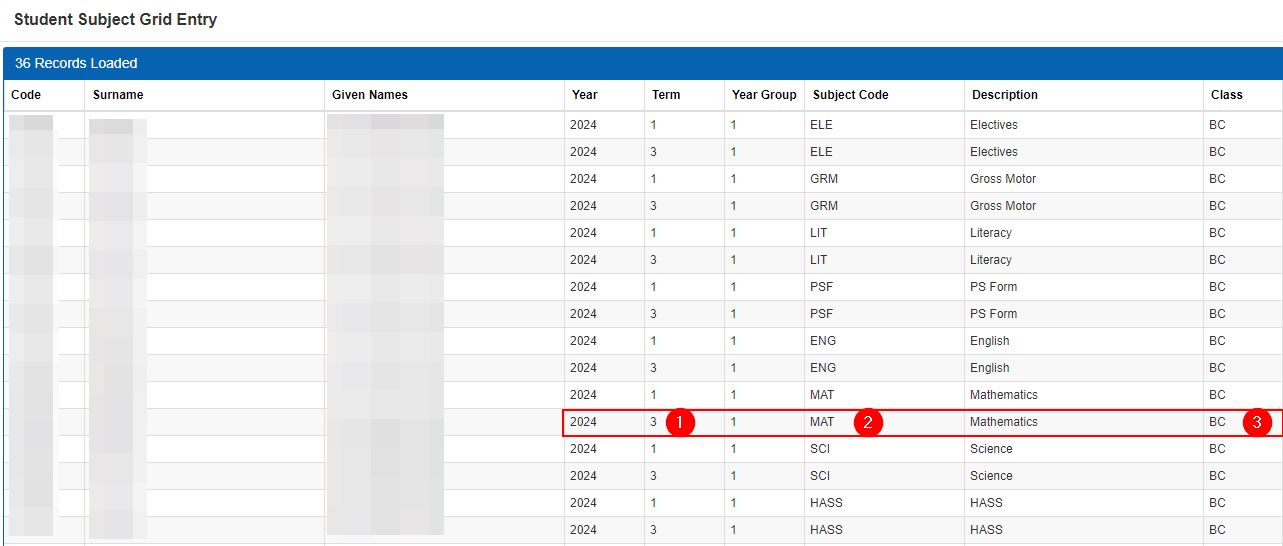The image size is (1283, 546).
Task: Select HASS in Subject Code column, Term 3
Action: point(826,530)
